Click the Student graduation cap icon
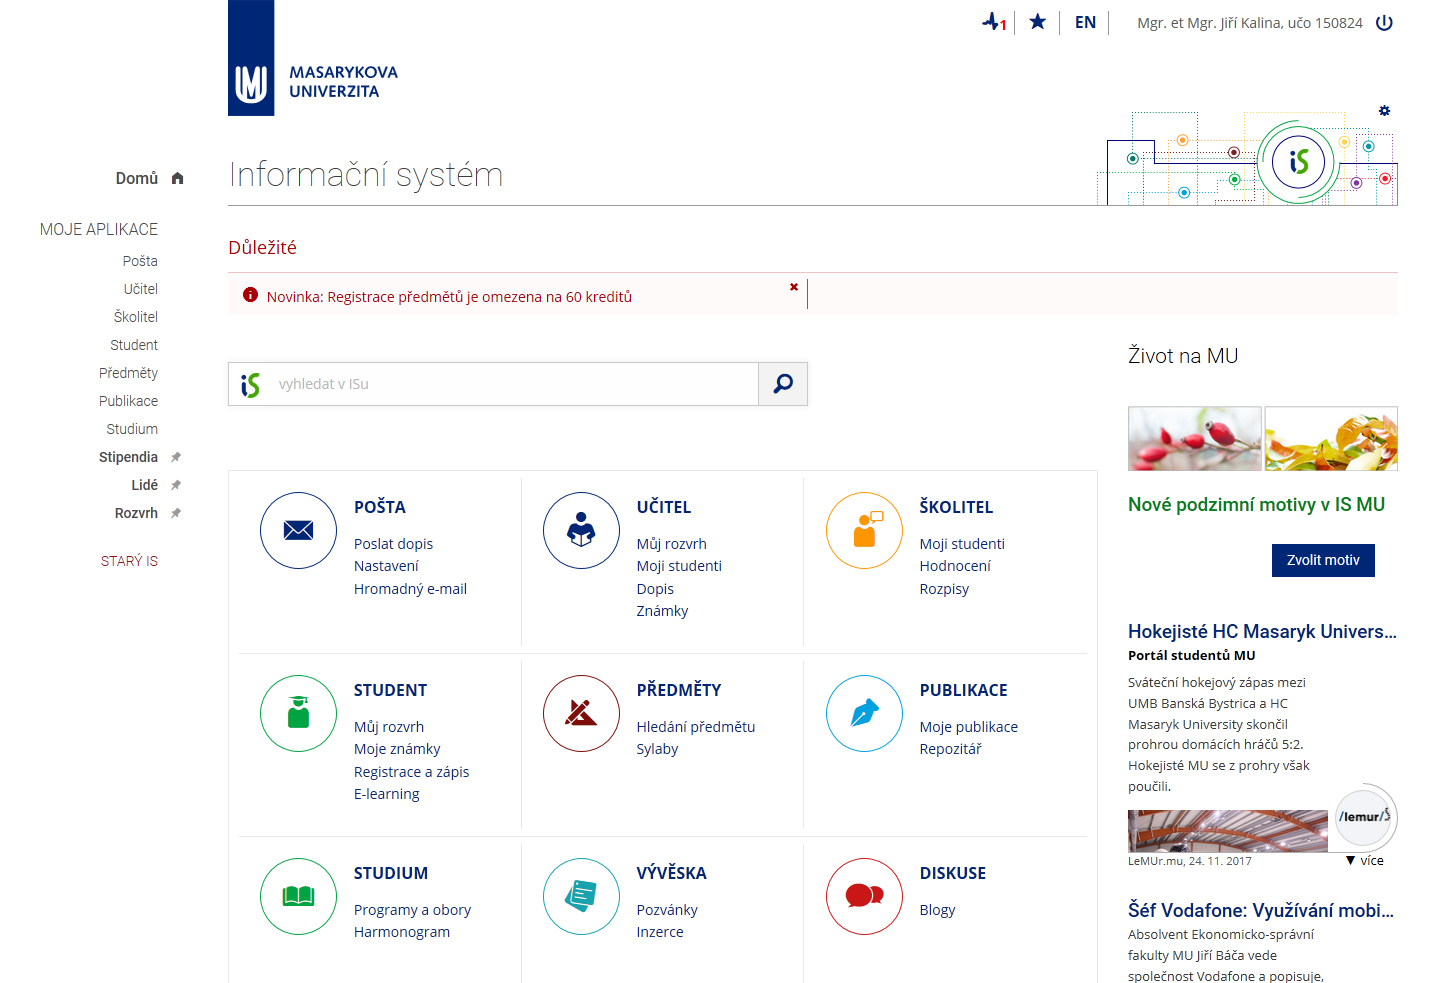 tap(298, 713)
